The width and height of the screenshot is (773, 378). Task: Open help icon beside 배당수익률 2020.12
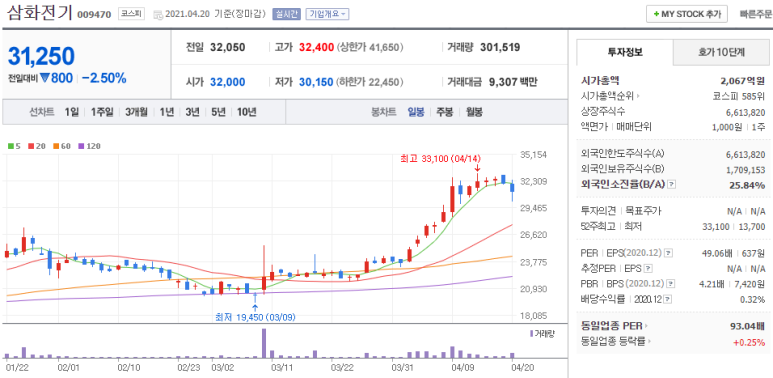tap(667, 299)
